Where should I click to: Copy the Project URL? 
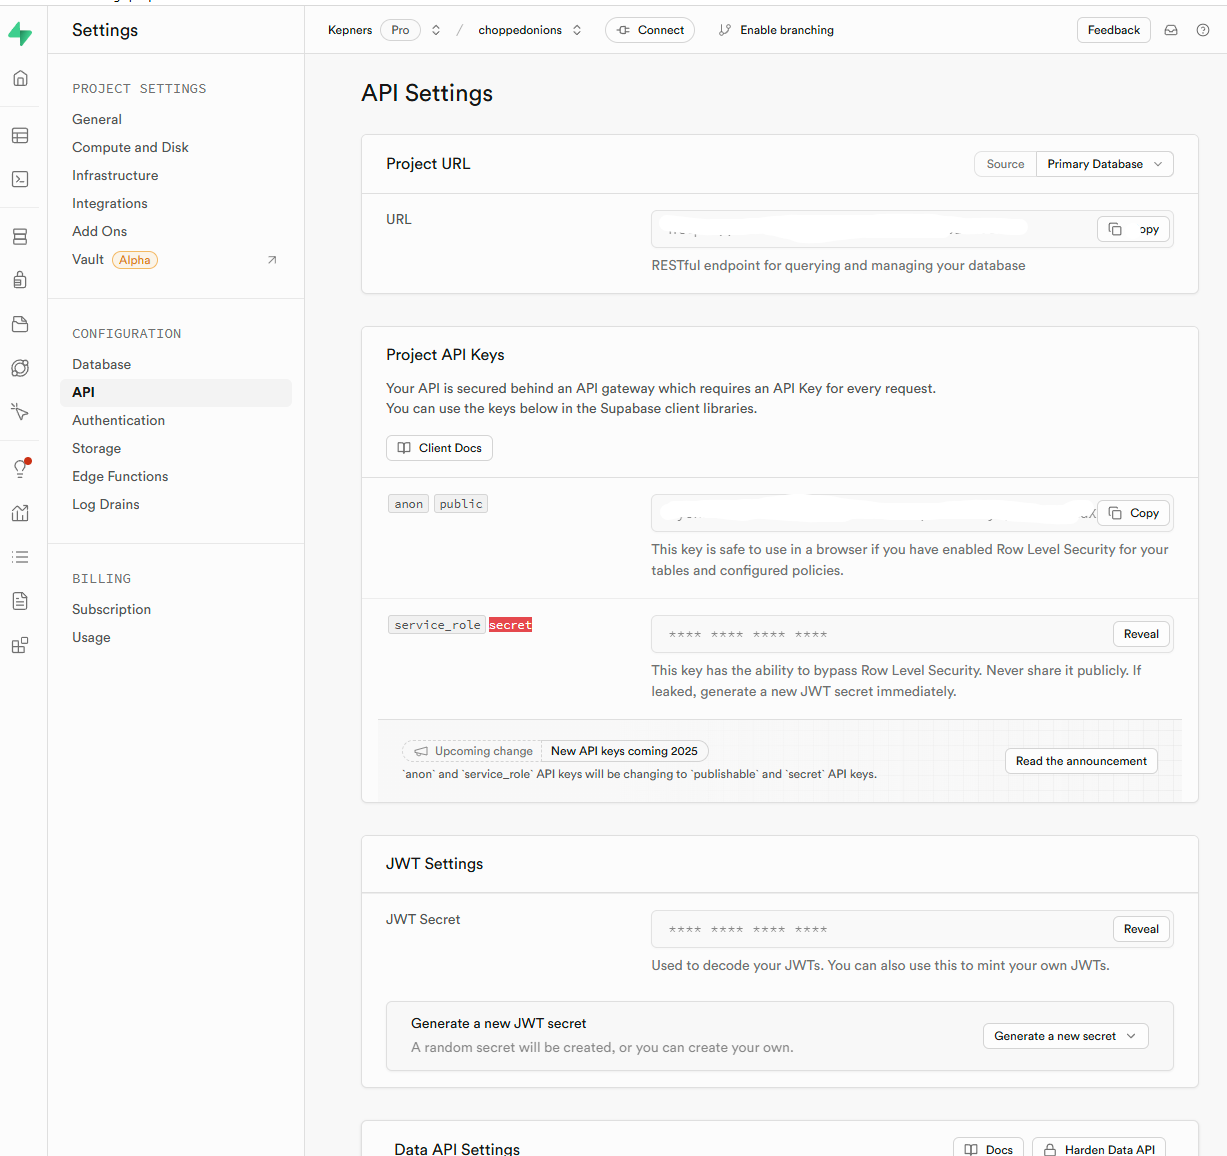(1133, 229)
